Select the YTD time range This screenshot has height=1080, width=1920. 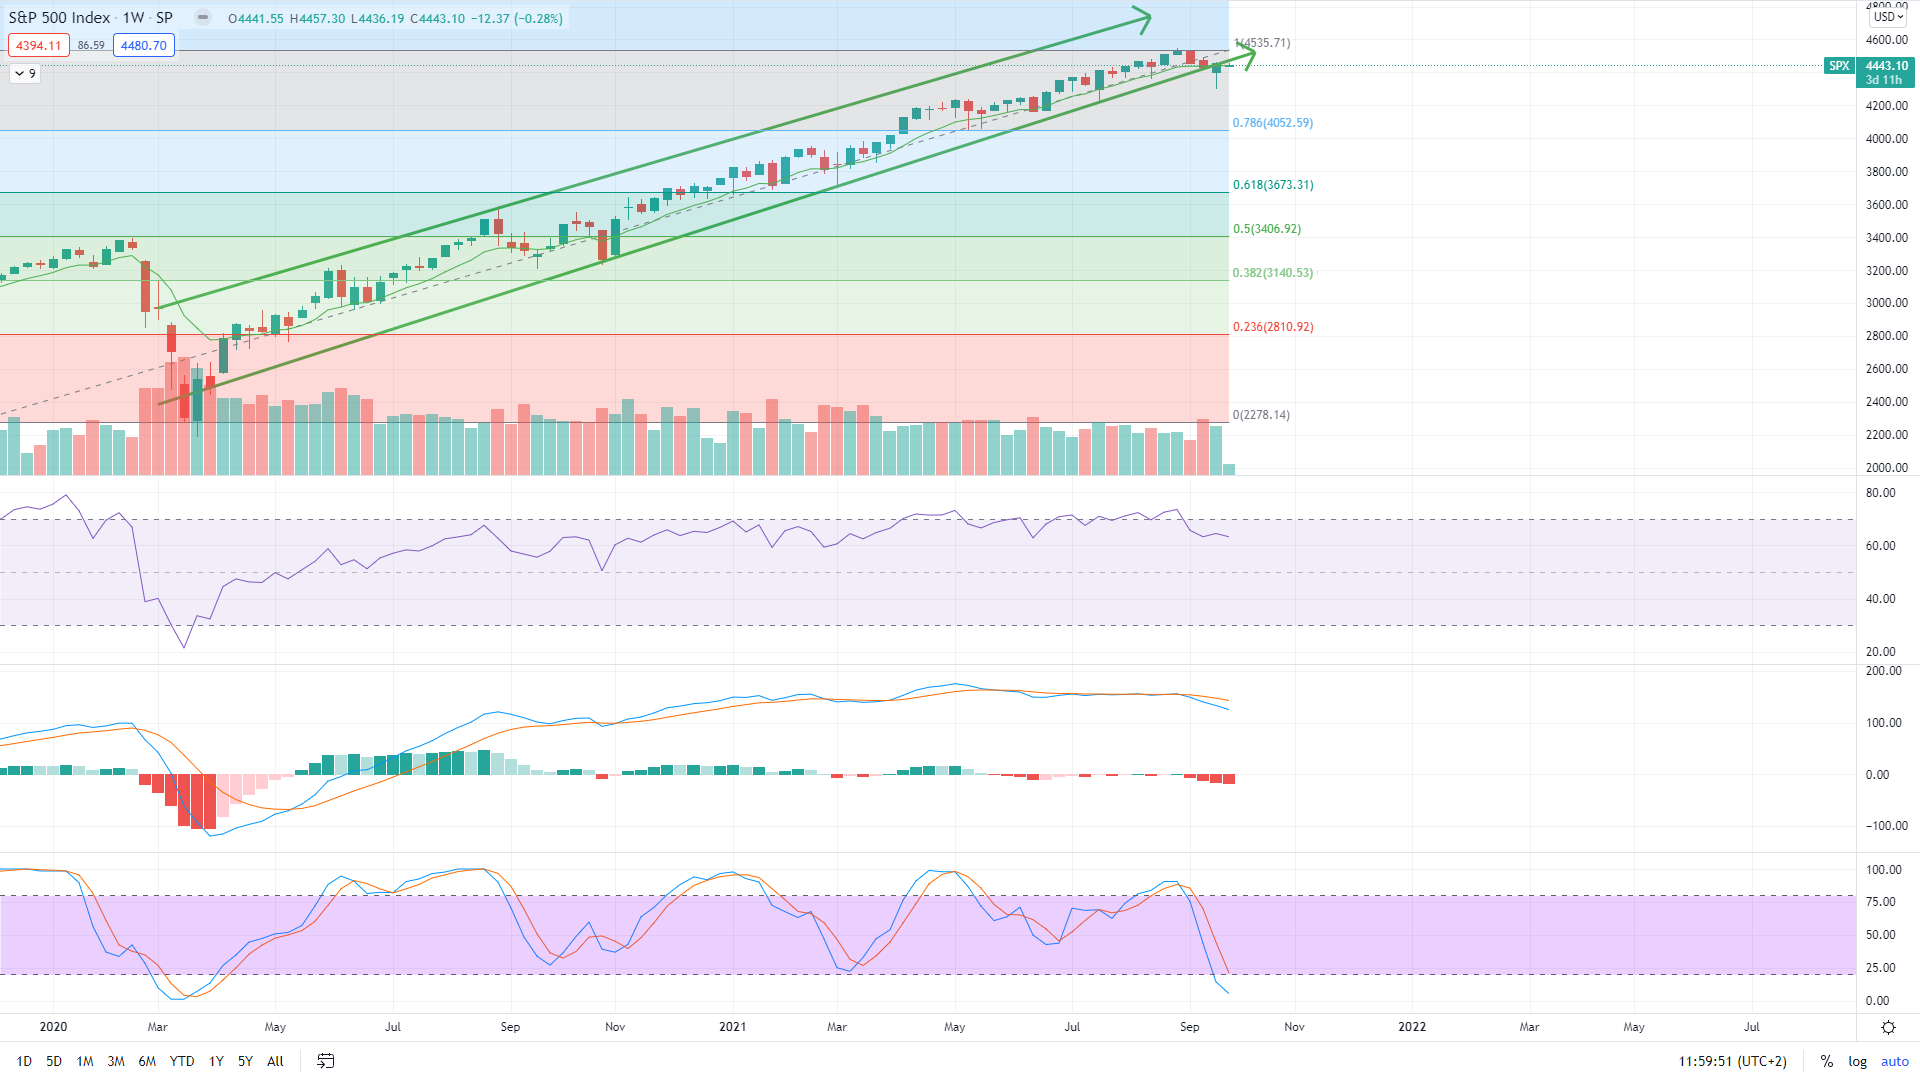(x=182, y=1061)
